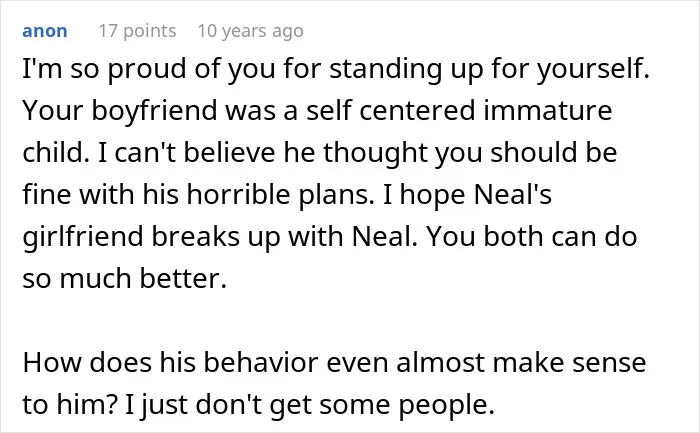This screenshot has width=700, height=433.
Task: Click the word "yourself" in first line
Action: (590, 69)
